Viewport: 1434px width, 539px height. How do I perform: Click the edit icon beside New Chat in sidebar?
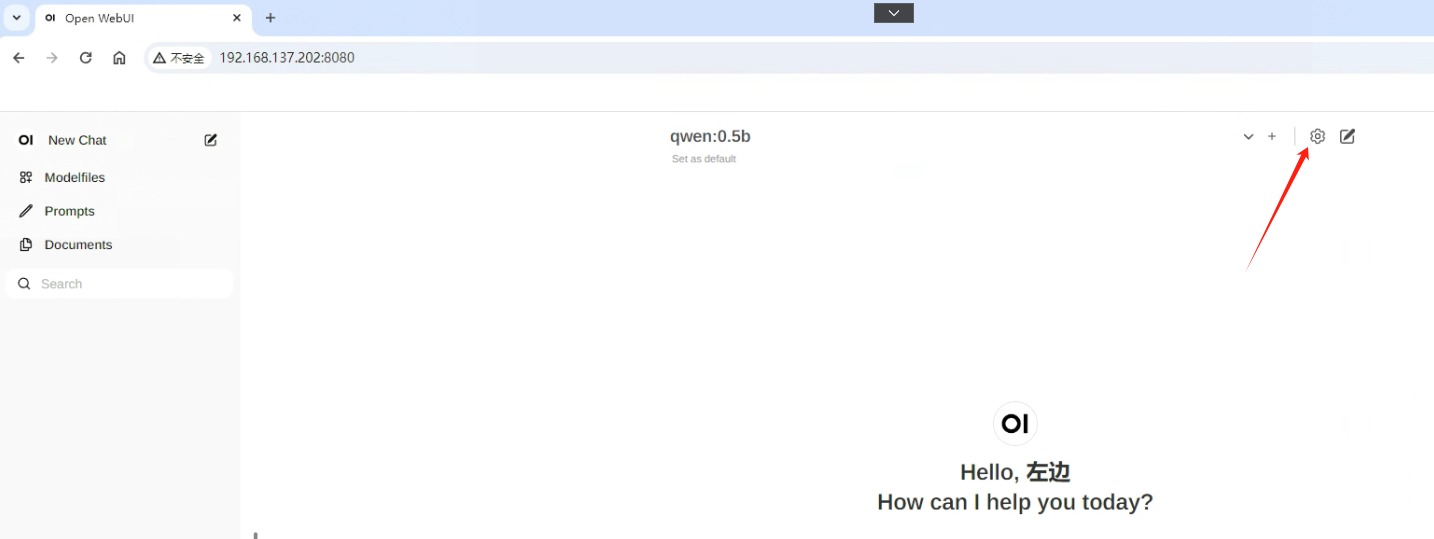[x=211, y=140]
